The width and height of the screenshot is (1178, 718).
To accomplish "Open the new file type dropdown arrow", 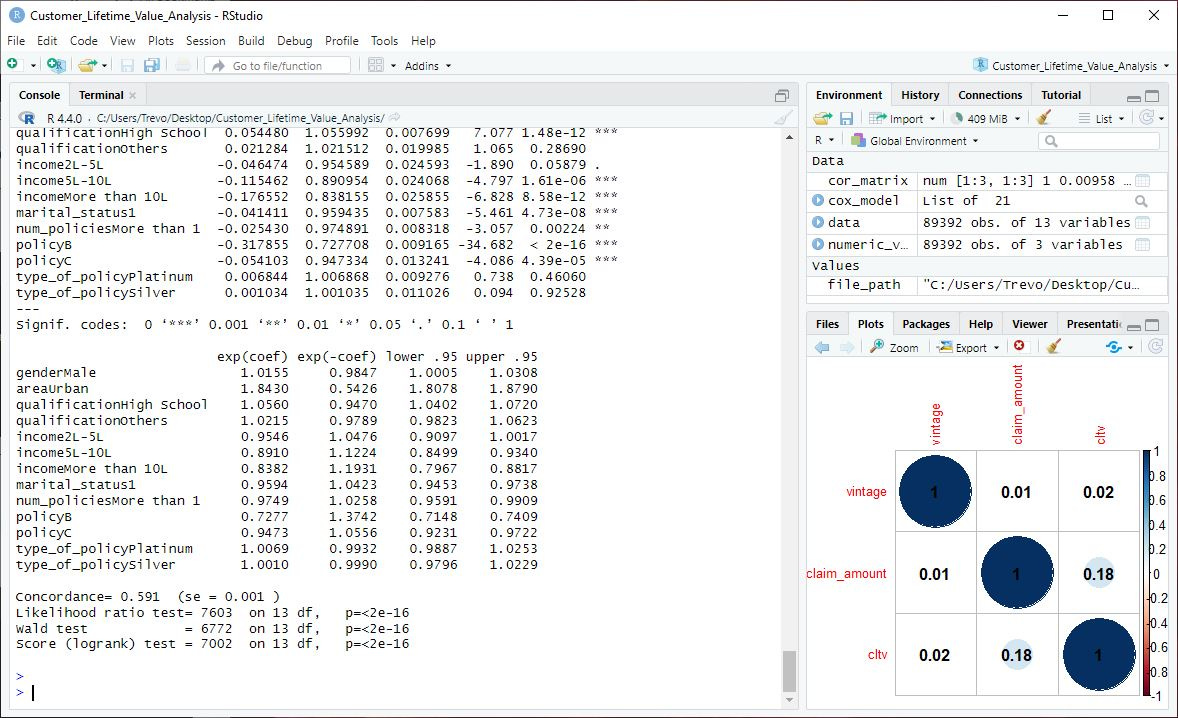I will pyautogui.click(x=33, y=66).
